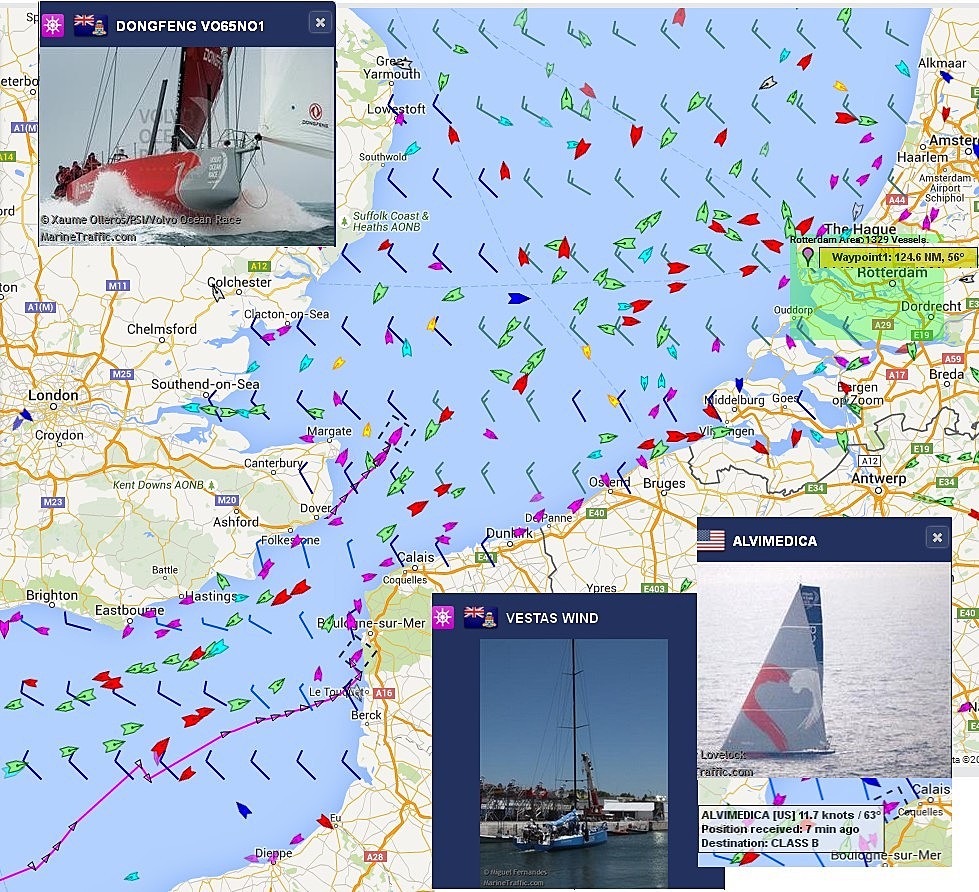Click the Breda city label
The image size is (979, 892).
[947, 374]
